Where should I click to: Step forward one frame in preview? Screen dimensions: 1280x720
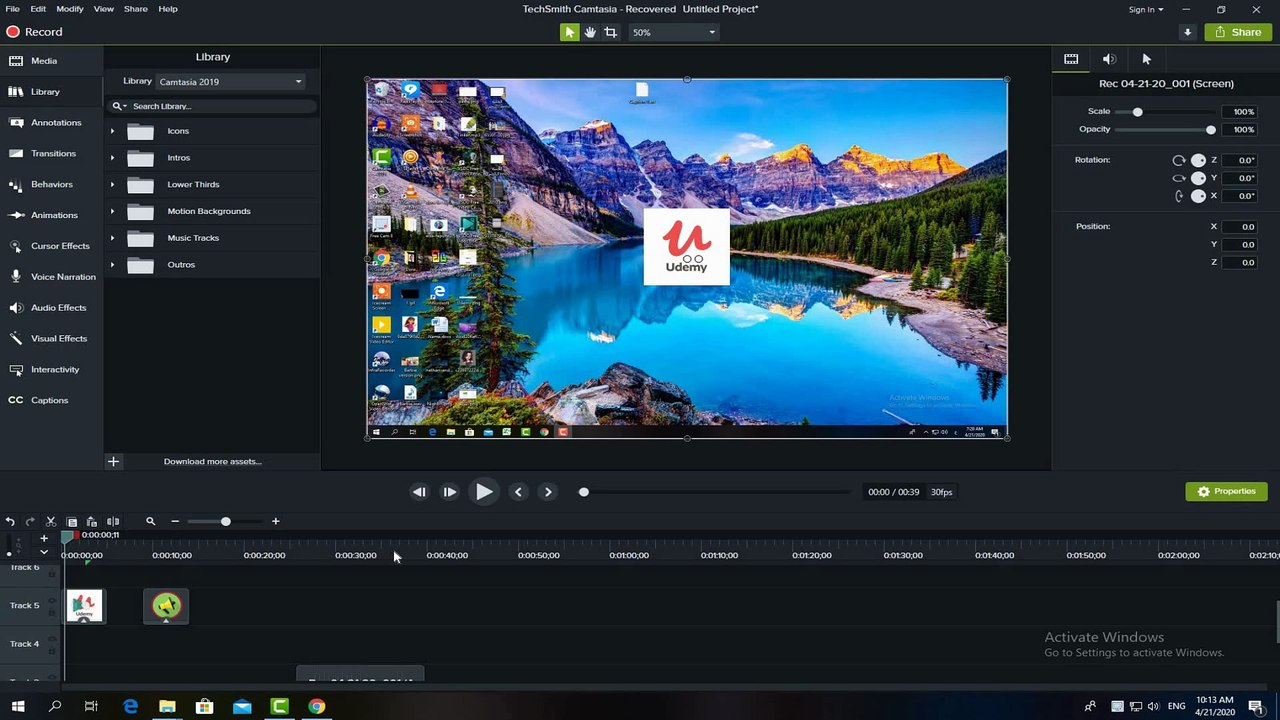coord(450,492)
